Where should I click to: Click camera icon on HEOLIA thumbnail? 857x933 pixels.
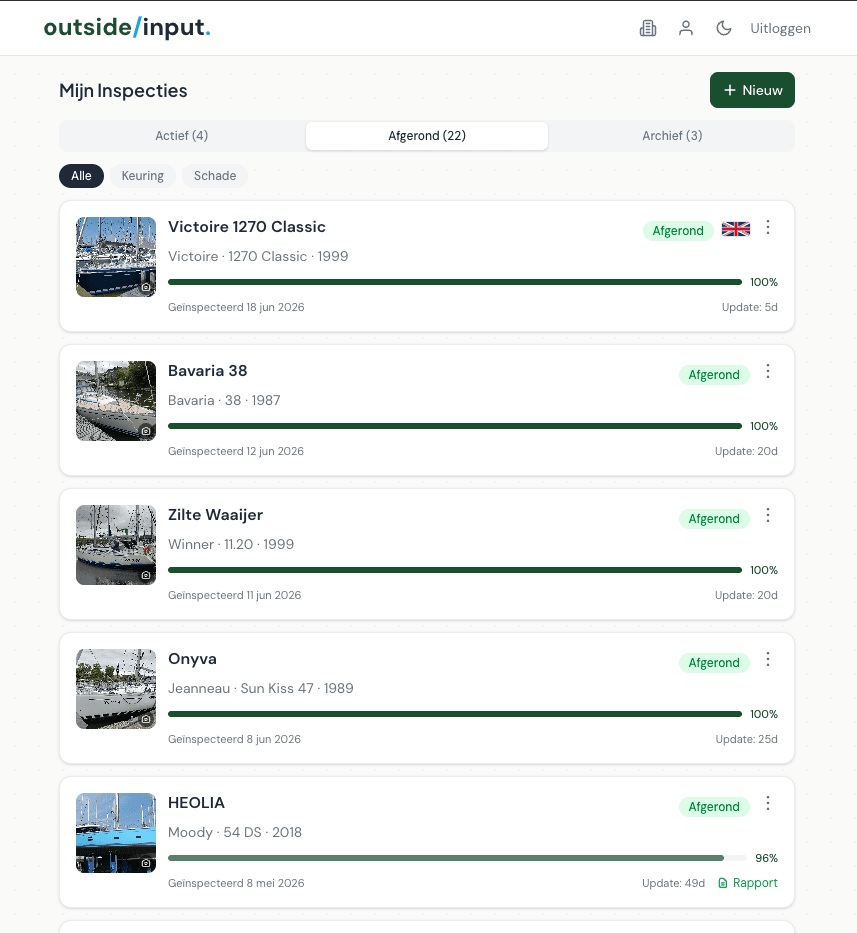tap(146, 863)
